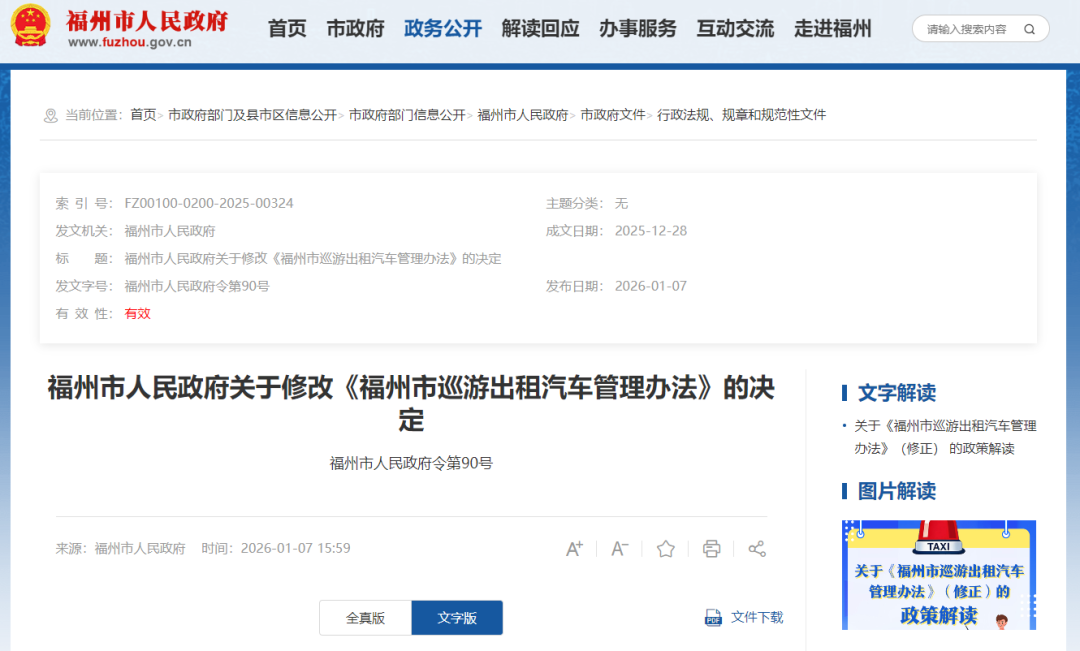Open 文件下载 link
This screenshot has width=1080, height=651.
point(757,618)
